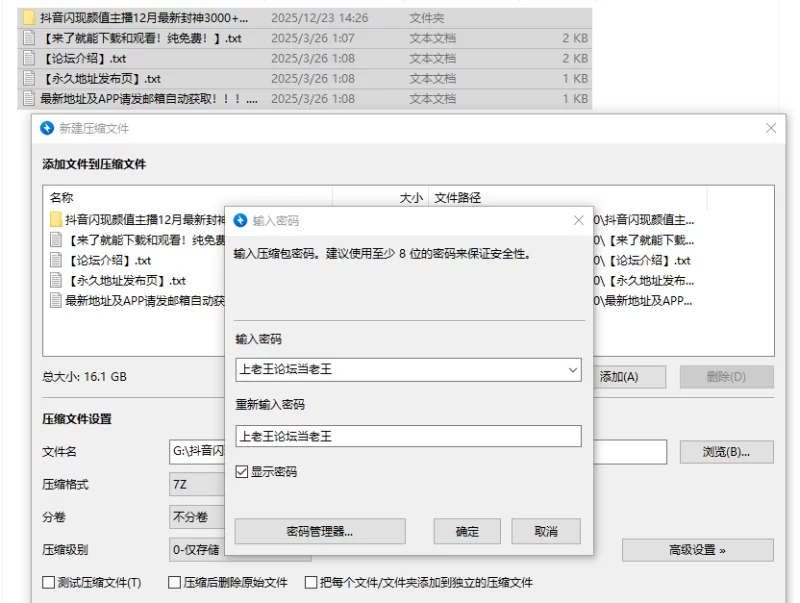Viewport: 800px width, 603px height.
Task: Click text file icon of 【永久地址发布页】.txt in explorer
Action: 29,79
